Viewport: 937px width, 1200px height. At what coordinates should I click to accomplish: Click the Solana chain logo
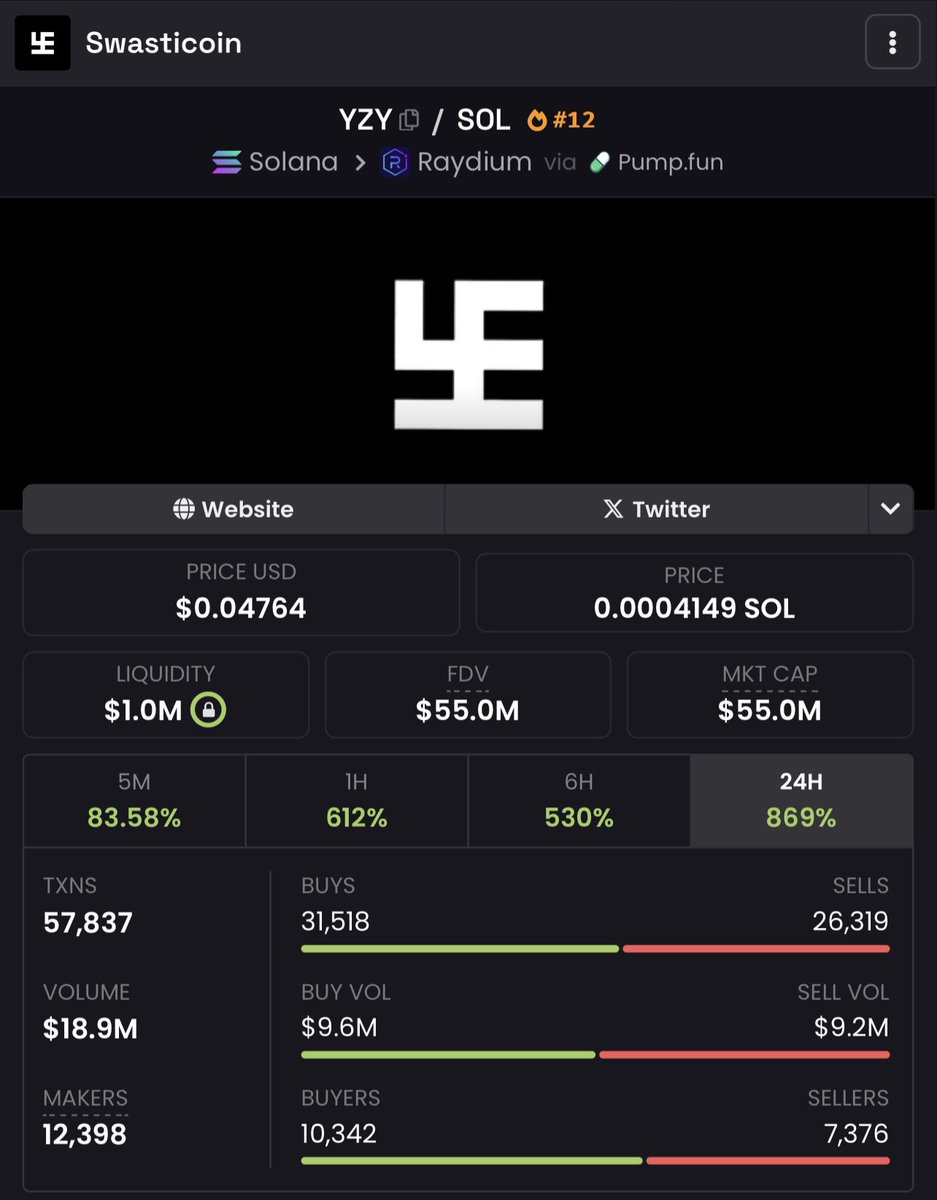[227, 162]
